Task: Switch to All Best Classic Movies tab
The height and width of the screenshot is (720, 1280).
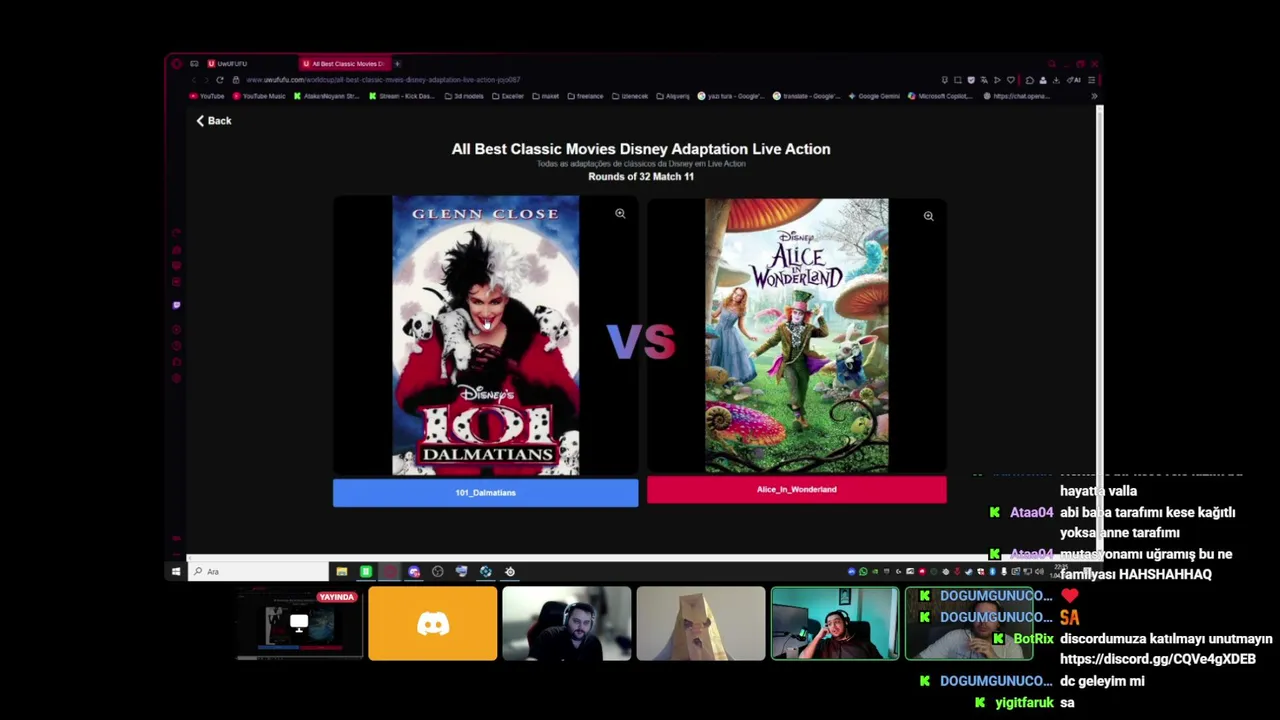Action: [344, 64]
